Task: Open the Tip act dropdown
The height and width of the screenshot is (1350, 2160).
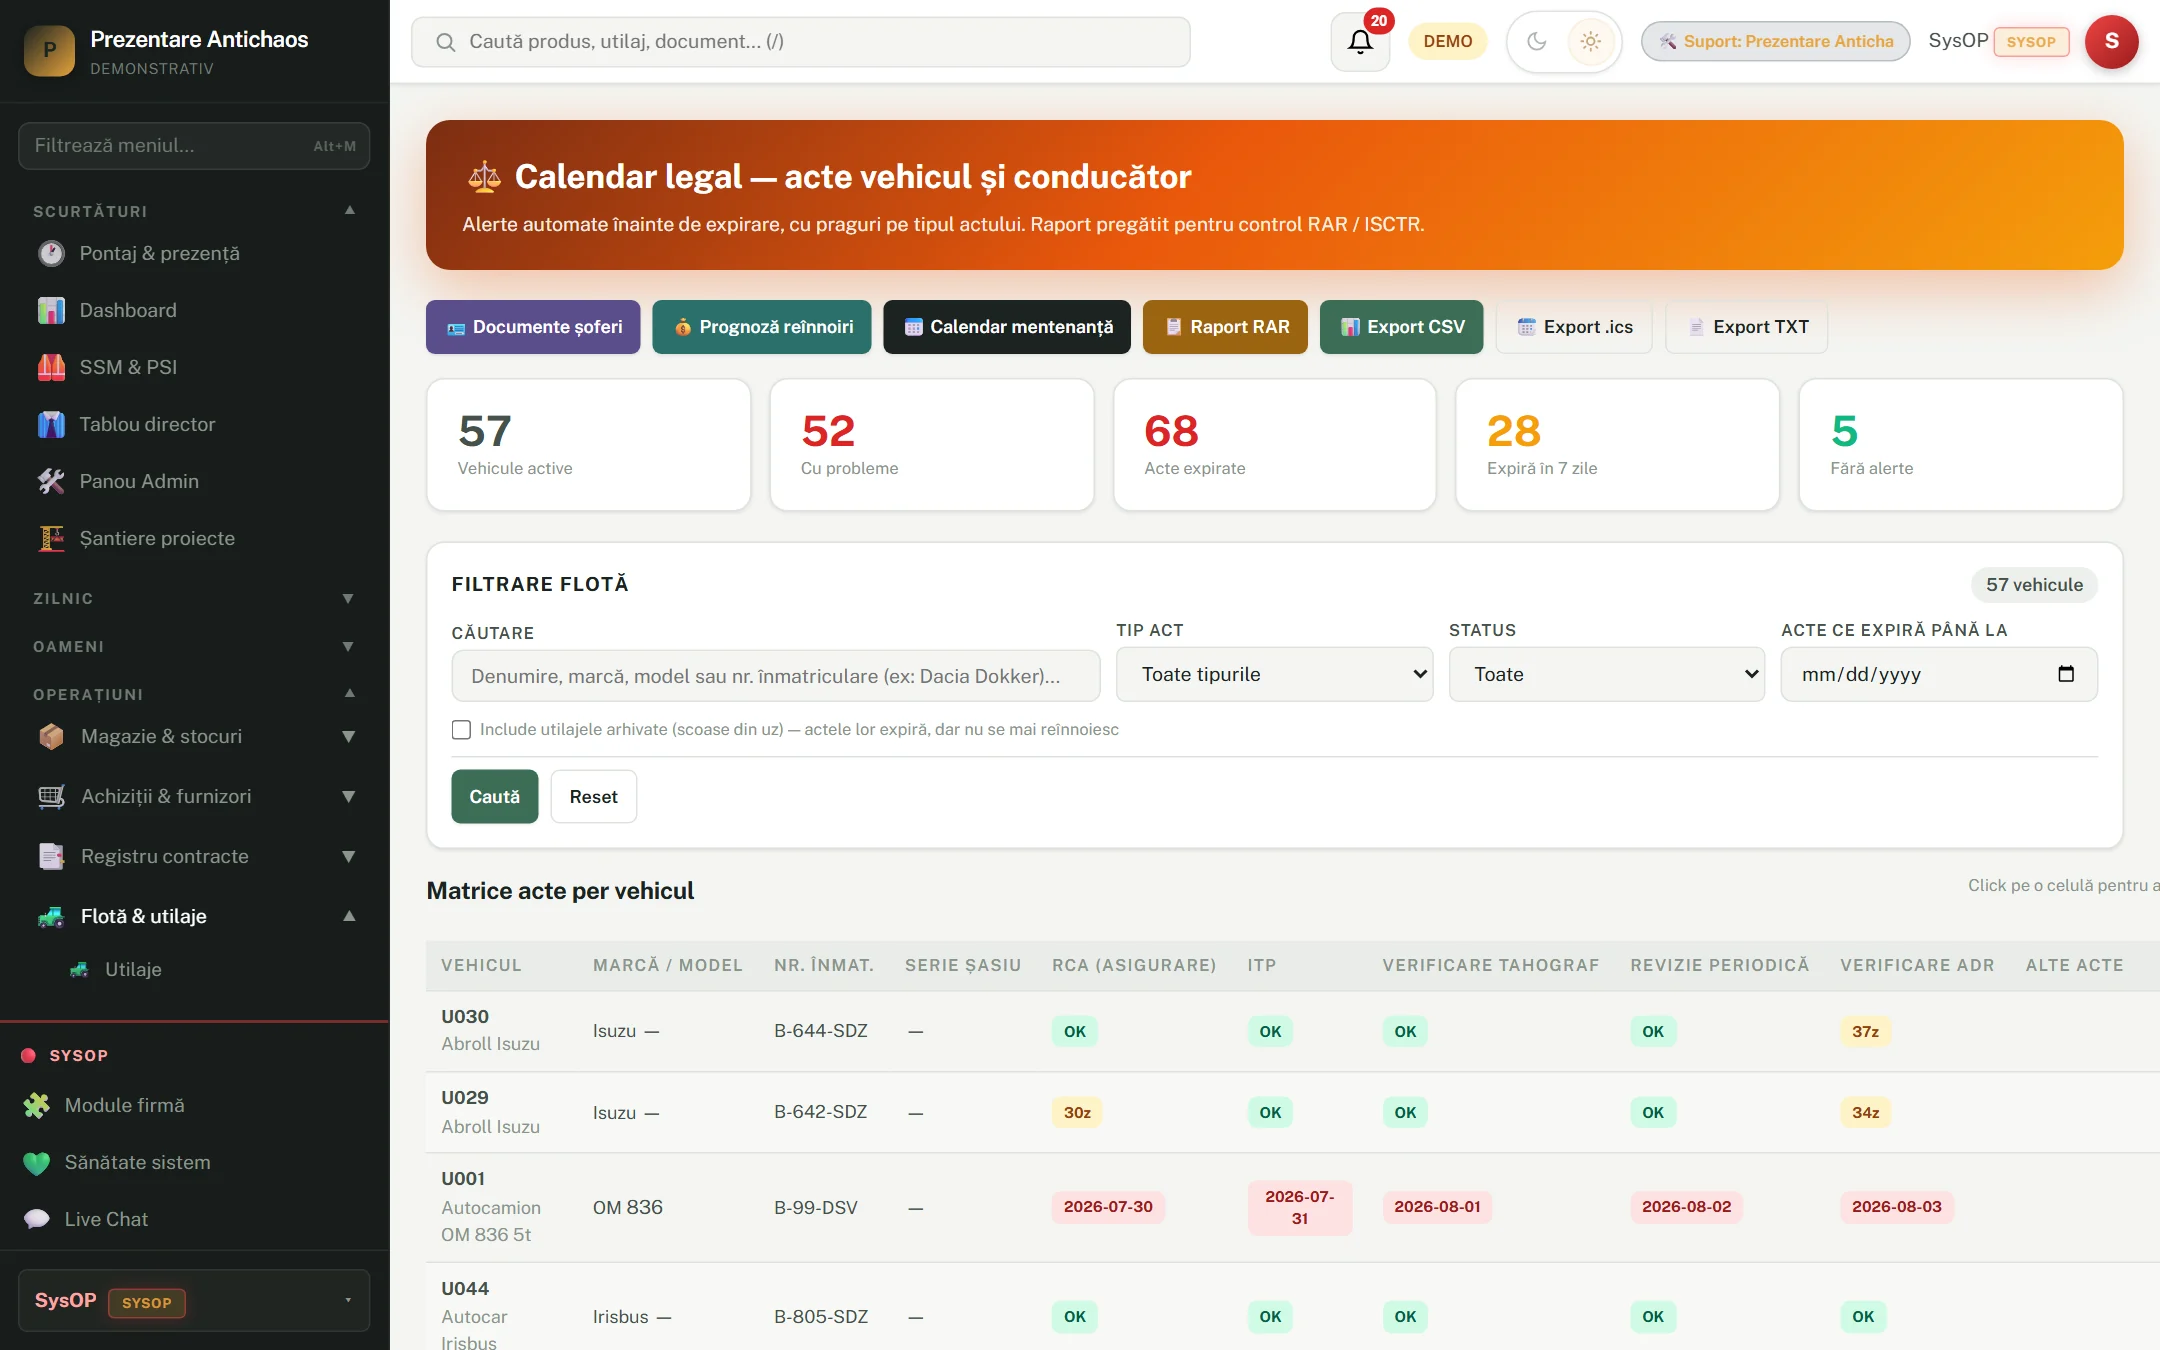Action: [x=1275, y=674]
